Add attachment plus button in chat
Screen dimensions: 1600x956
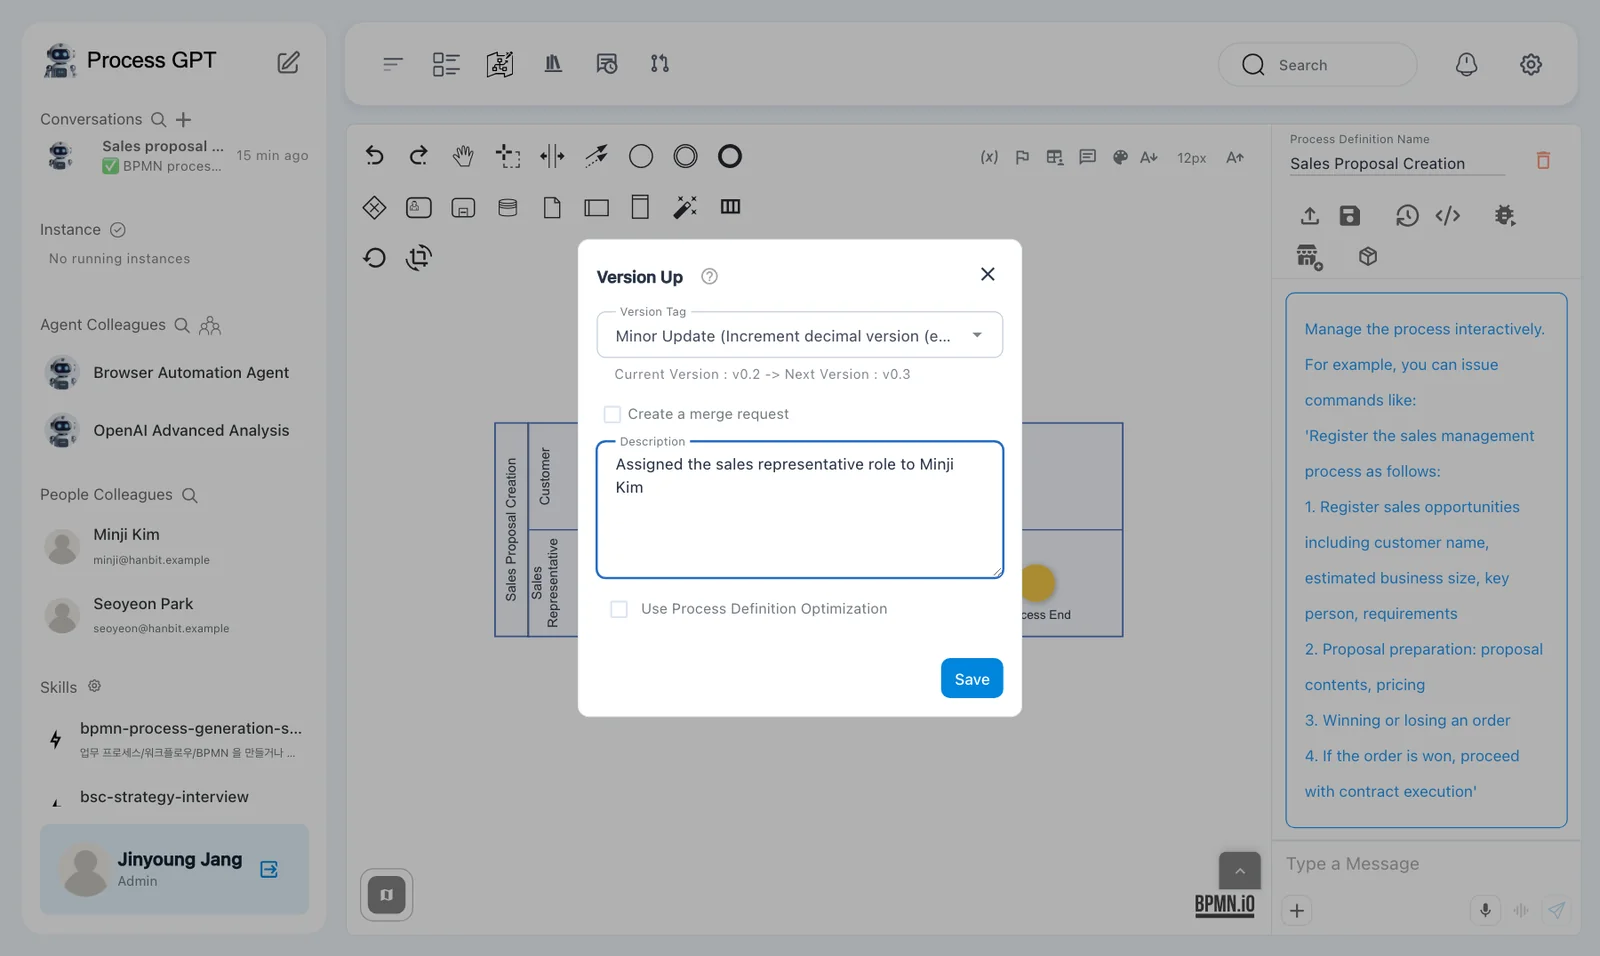[x=1297, y=911]
